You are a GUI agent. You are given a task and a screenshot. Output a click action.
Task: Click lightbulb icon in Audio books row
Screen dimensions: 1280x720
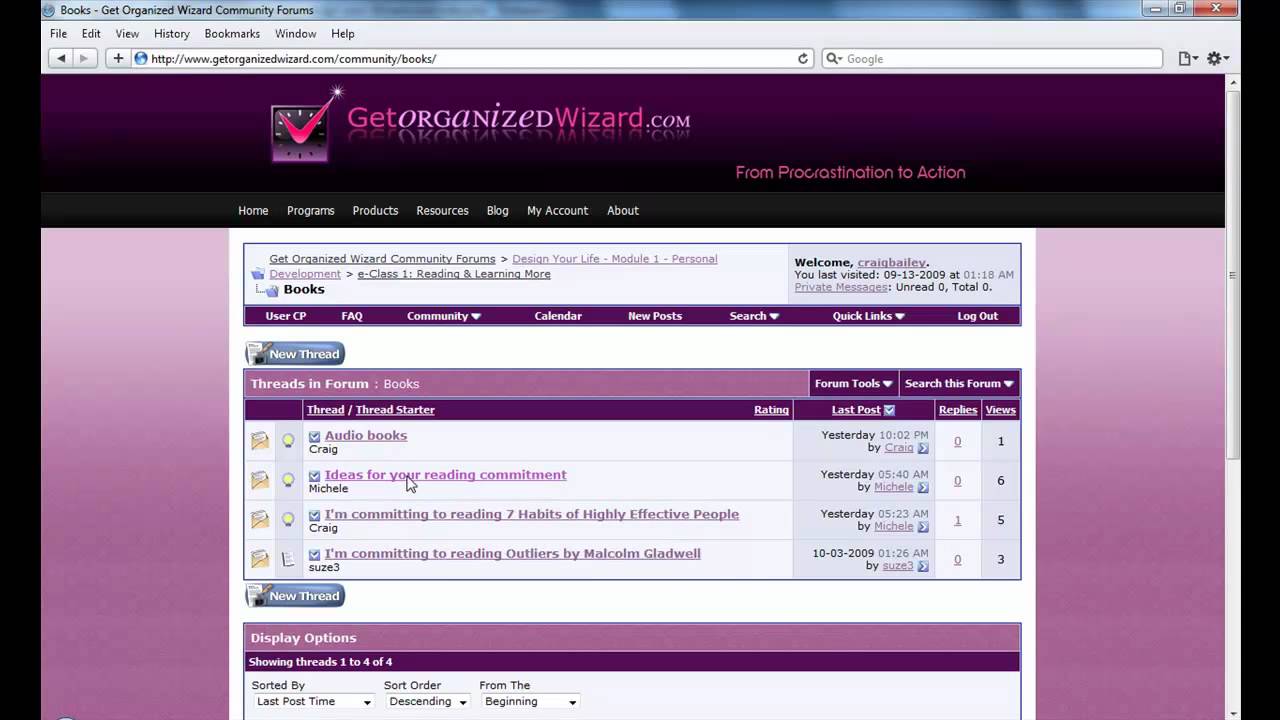pyautogui.click(x=288, y=441)
